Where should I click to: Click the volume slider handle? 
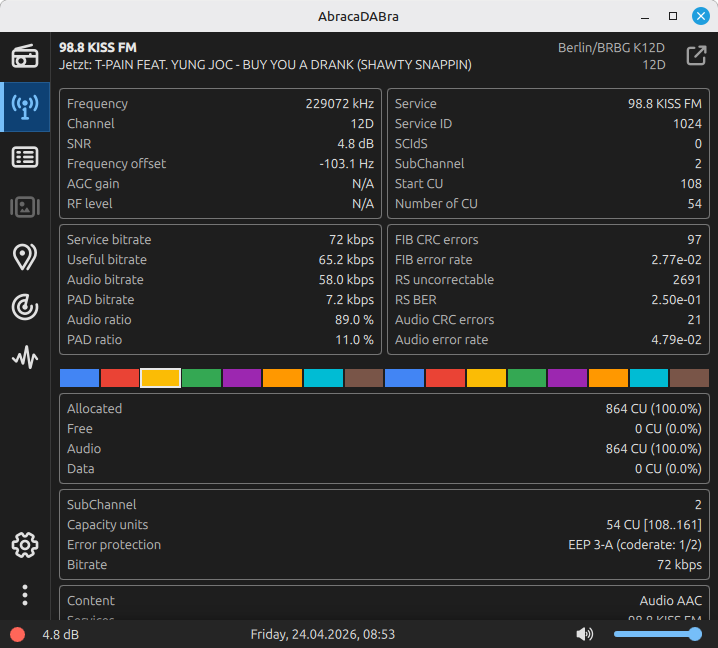coord(695,634)
